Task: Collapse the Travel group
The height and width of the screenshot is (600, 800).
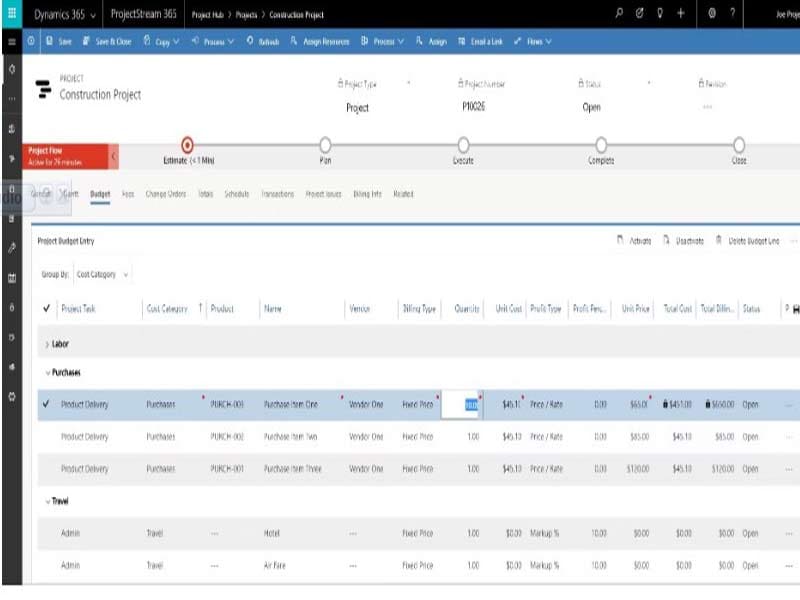Action: [x=47, y=501]
